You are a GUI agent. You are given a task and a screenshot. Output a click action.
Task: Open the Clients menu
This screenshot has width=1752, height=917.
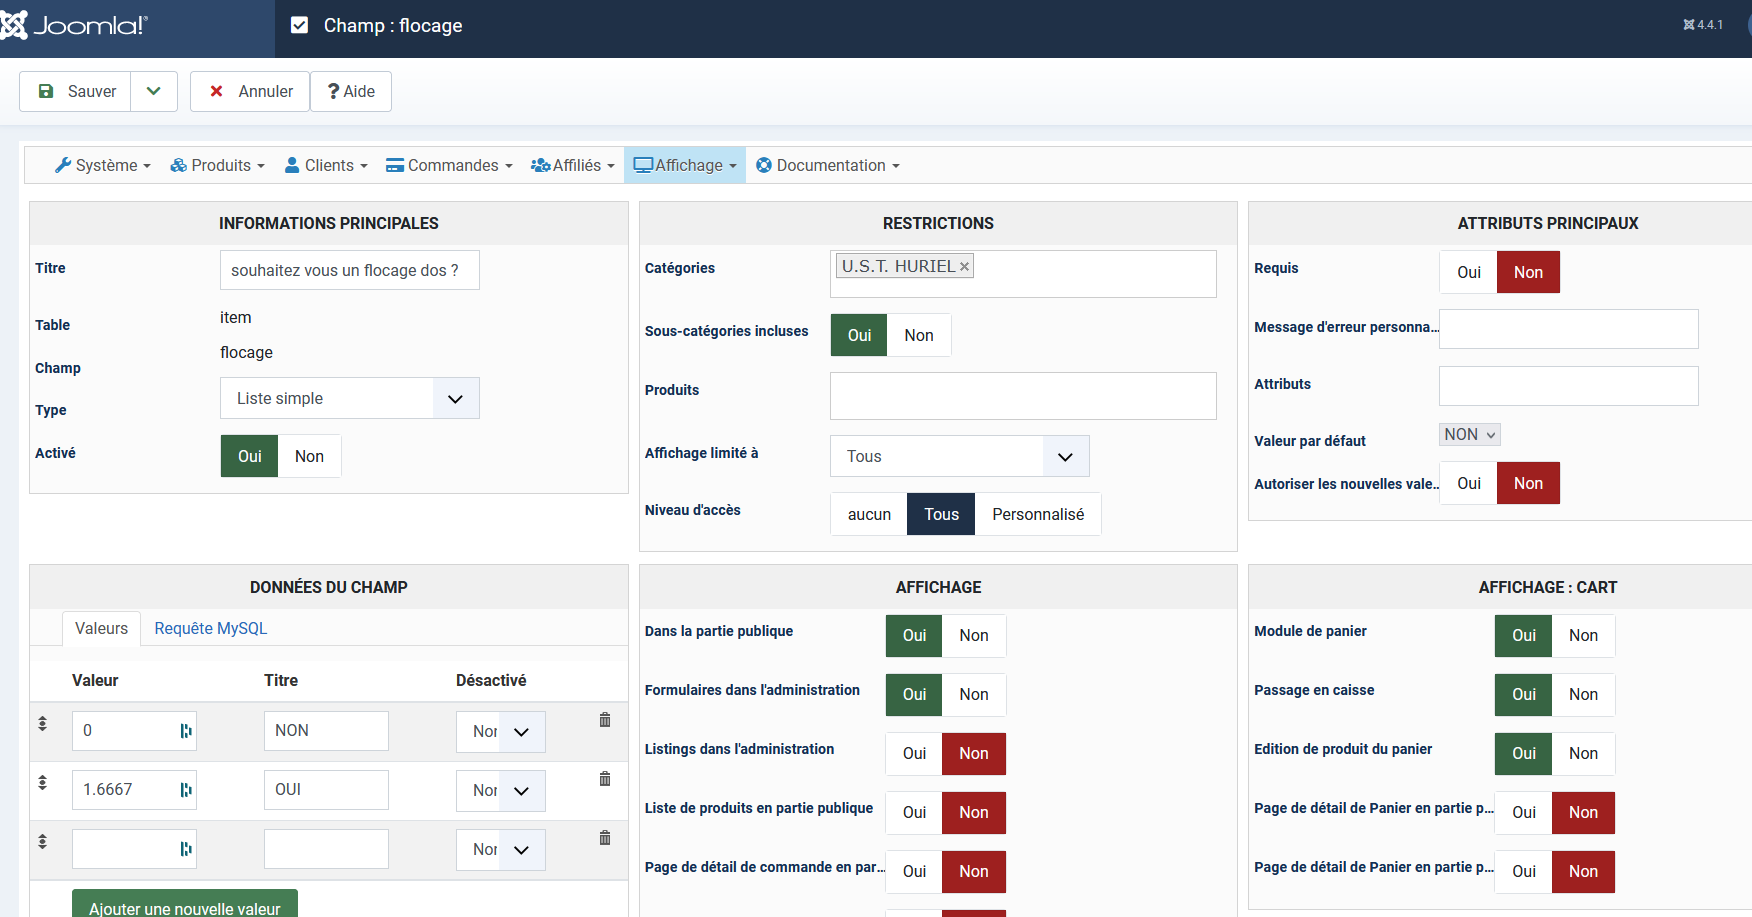coord(326,165)
